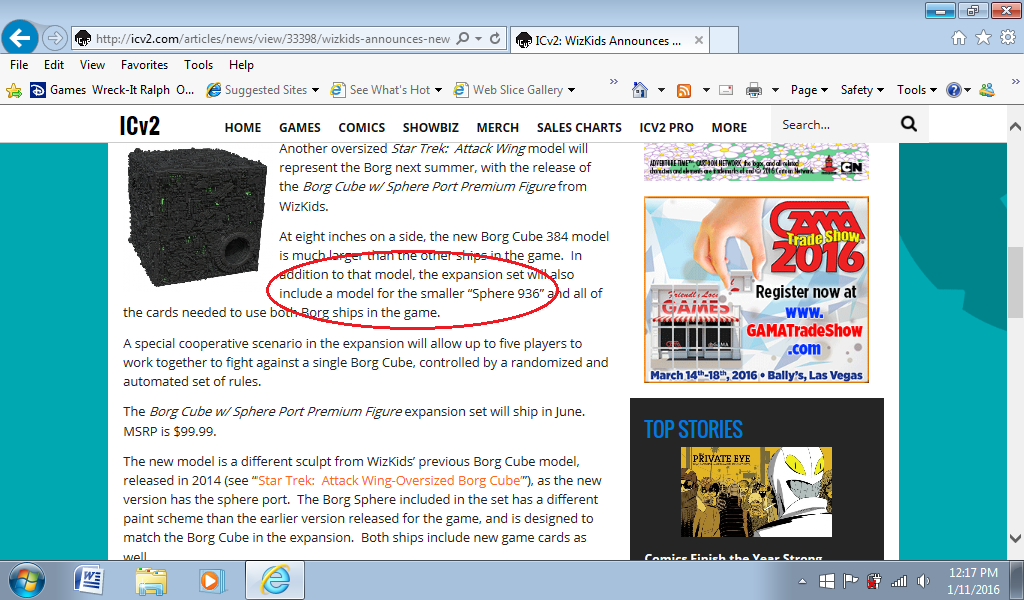Show more Favorites bar items chevron

(613, 82)
